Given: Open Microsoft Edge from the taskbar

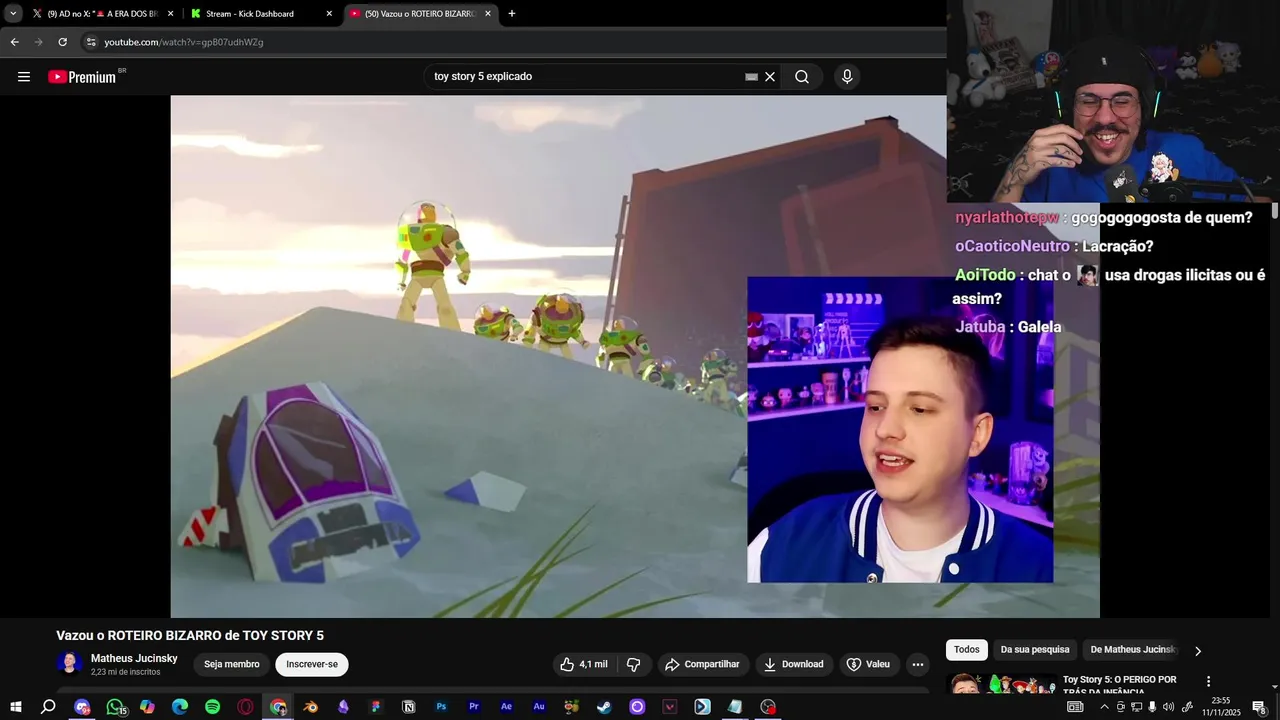Looking at the screenshot, I should tap(180, 707).
